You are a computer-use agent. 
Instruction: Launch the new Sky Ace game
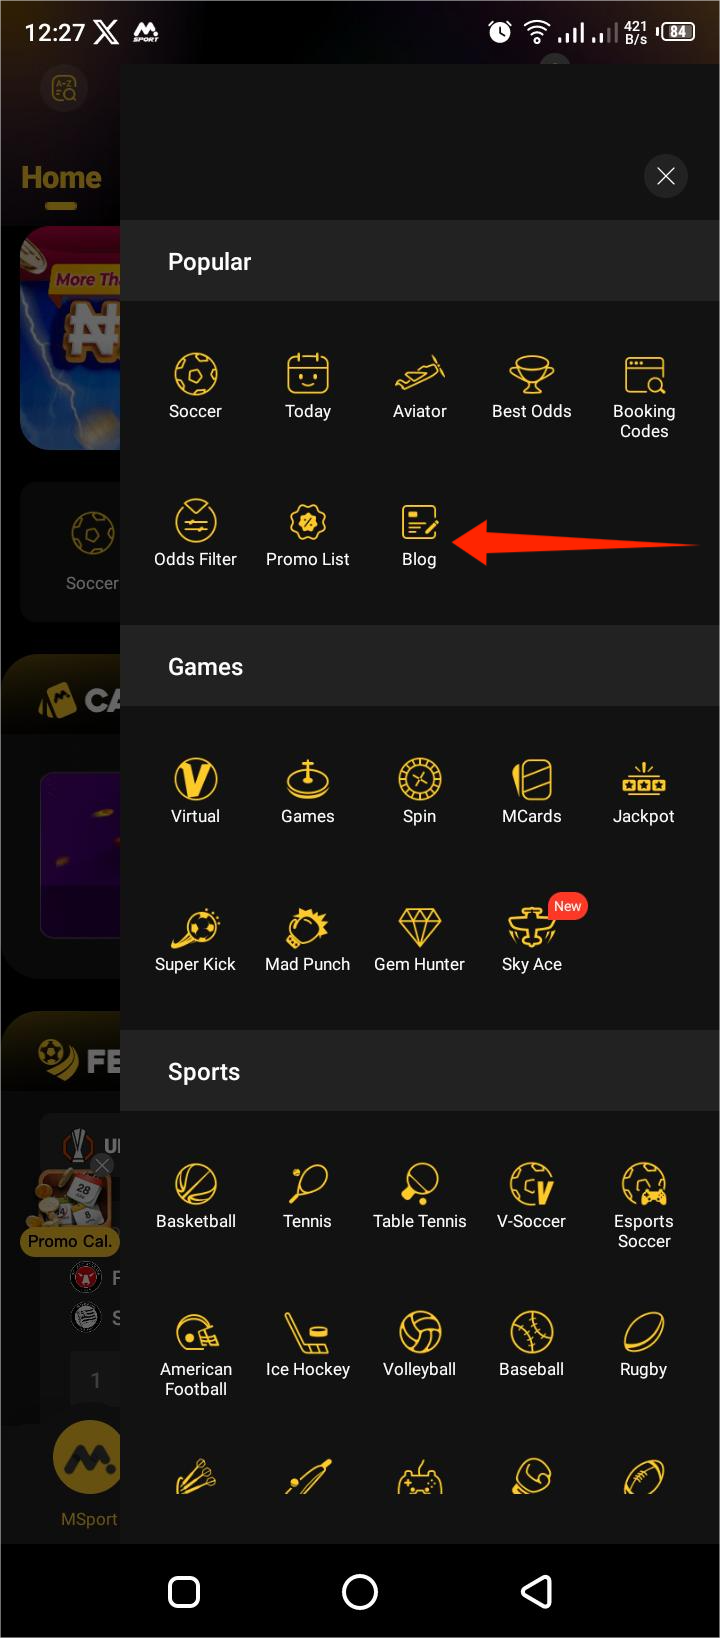click(x=531, y=928)
